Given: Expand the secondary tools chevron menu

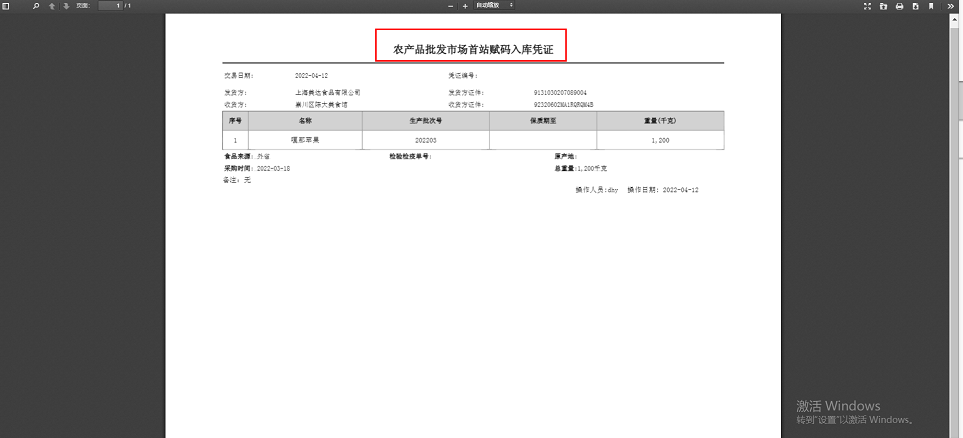Looking at the screenshot, I should point(952,6).
